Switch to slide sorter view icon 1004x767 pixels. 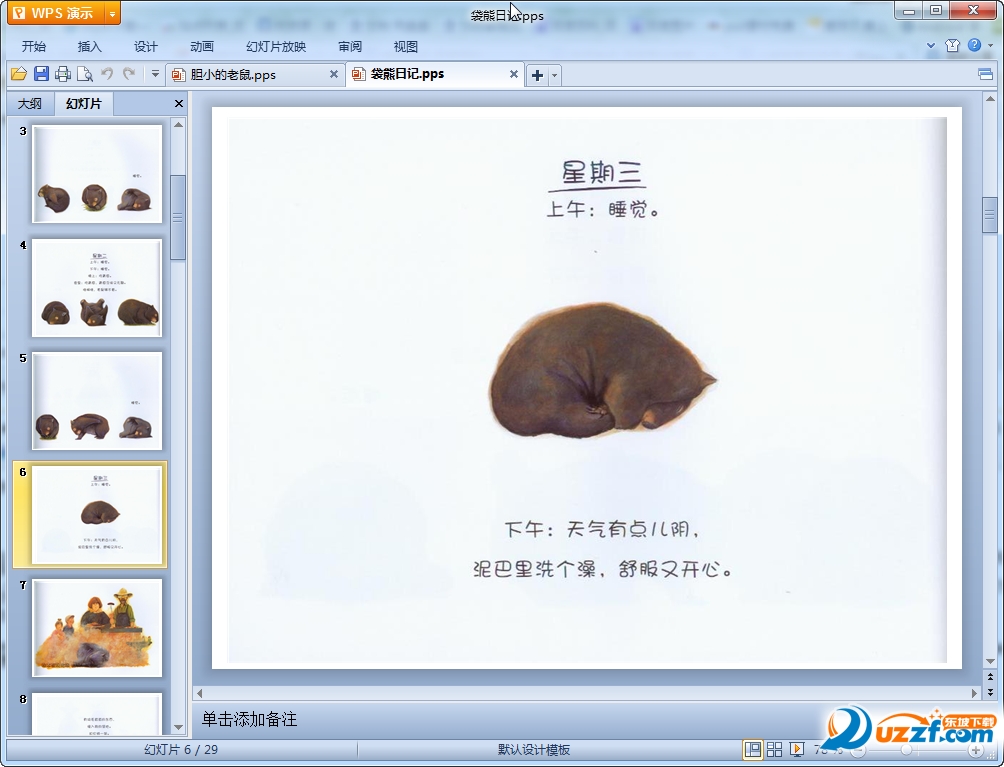click(774, 749)
